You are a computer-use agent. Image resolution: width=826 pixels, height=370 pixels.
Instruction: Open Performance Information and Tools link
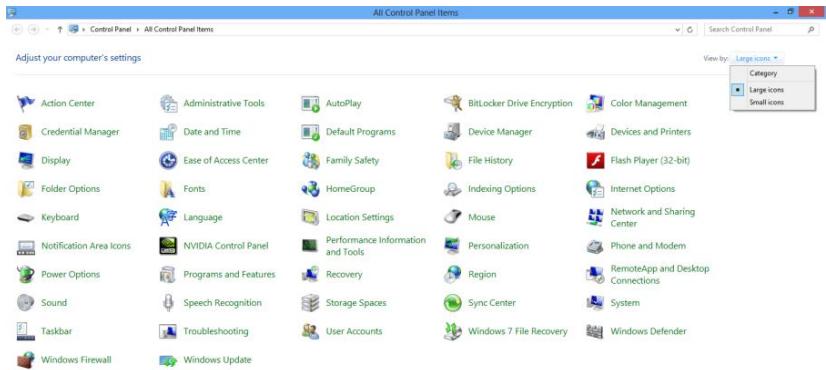coord(376,246)
